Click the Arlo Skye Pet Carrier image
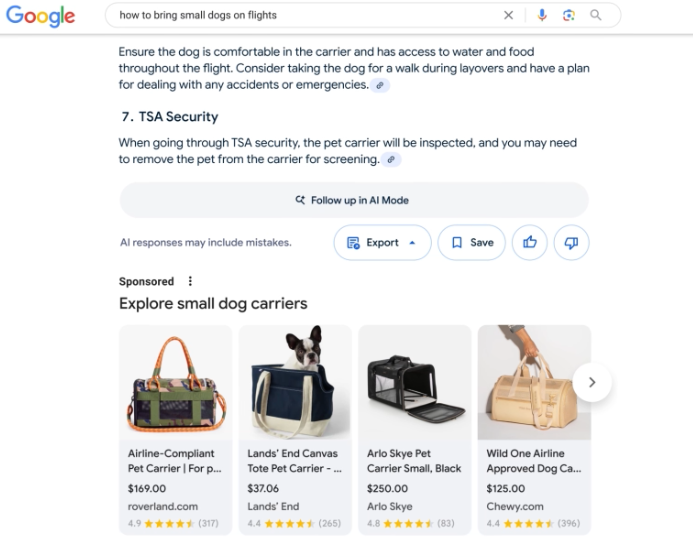693x557 pixels. pos(414,383)
